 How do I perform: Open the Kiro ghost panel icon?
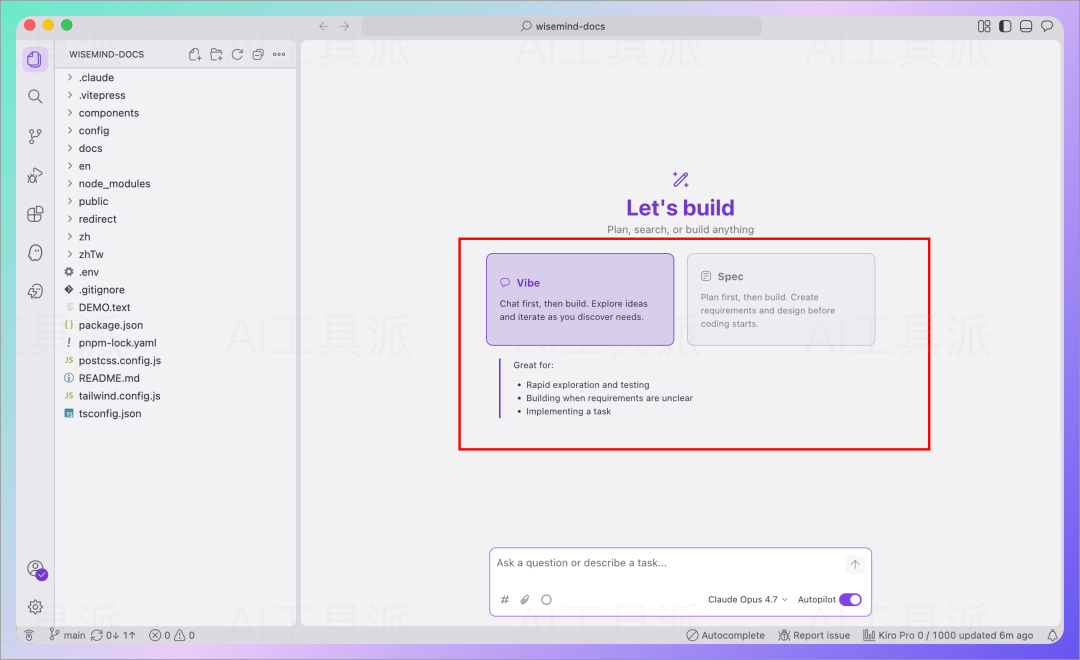coord(35,253)
